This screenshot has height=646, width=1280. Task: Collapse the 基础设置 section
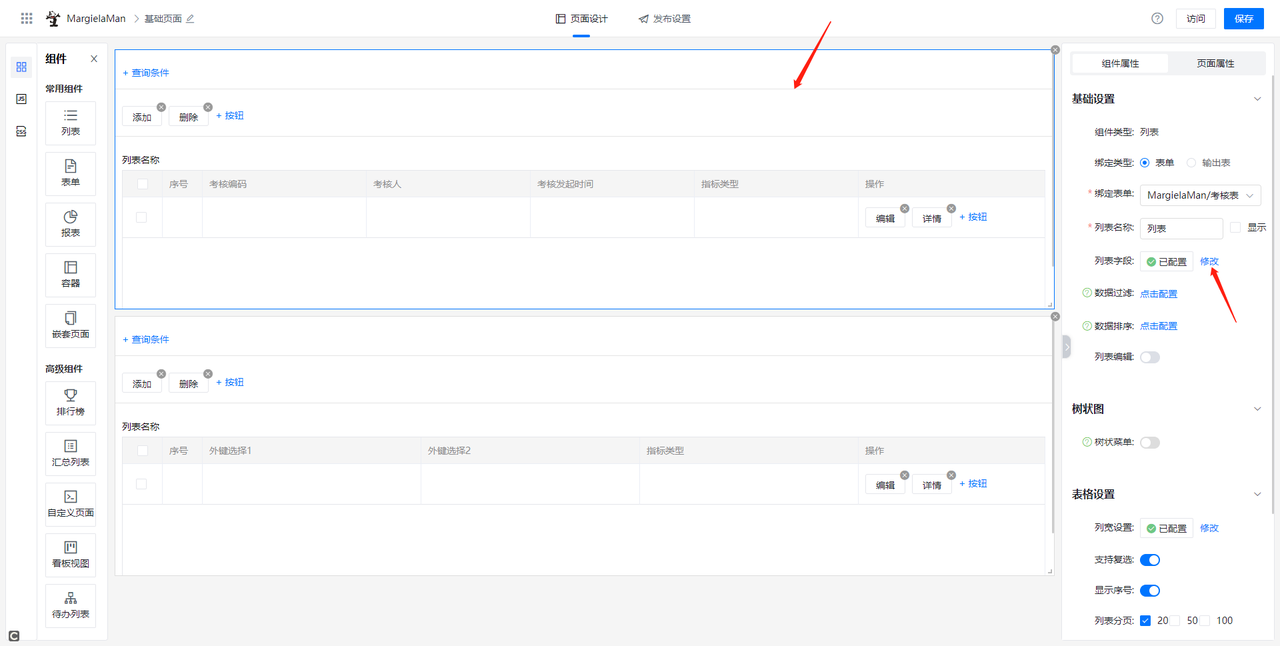1257,99
